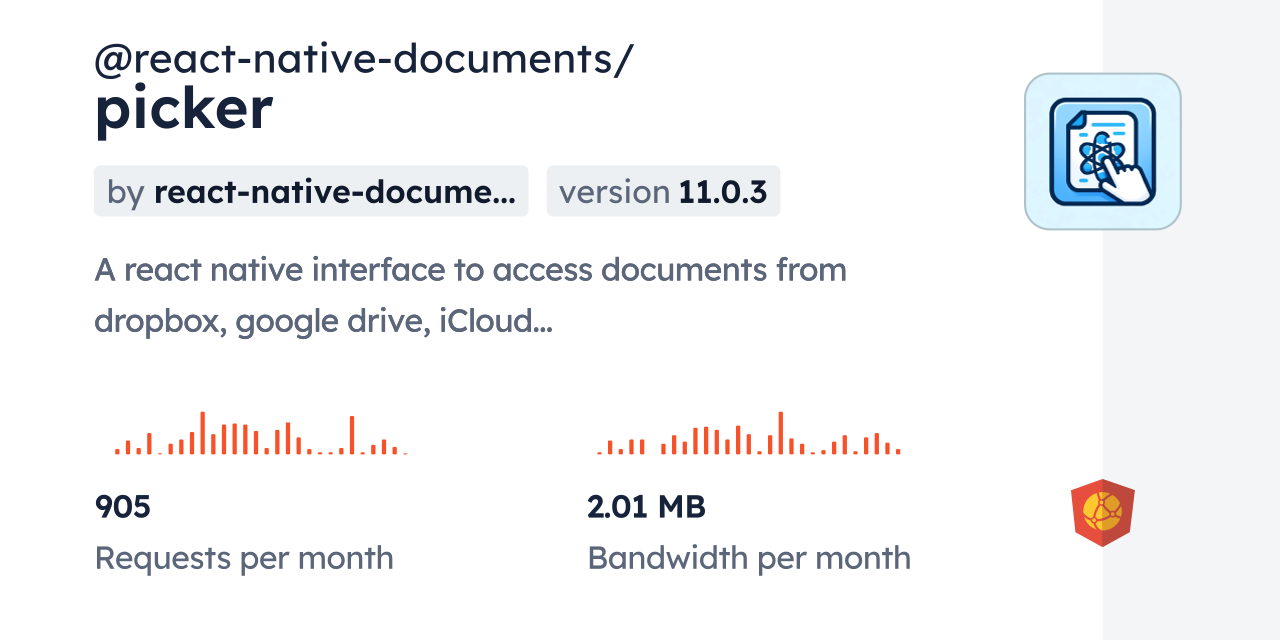Click the version 11.0.3 badge
The image size is (1280, 640).
tap(663, 191)
